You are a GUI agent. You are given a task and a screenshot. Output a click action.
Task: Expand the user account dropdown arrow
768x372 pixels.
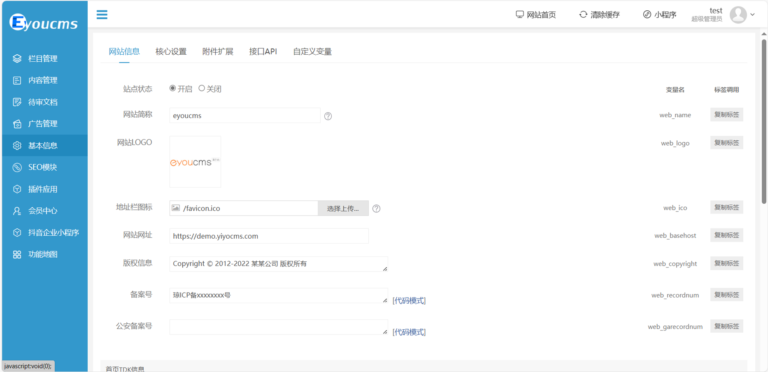click(x=753, y=15)
